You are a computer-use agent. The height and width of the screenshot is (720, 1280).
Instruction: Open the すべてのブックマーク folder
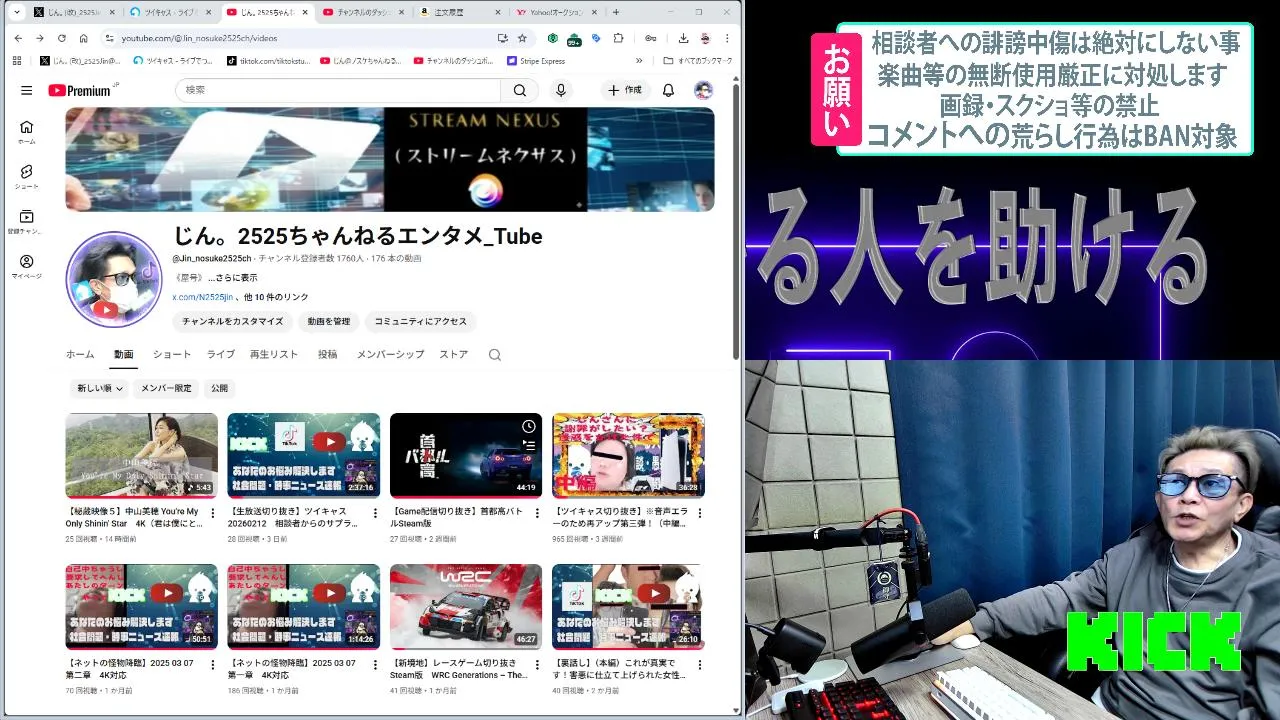698,61
